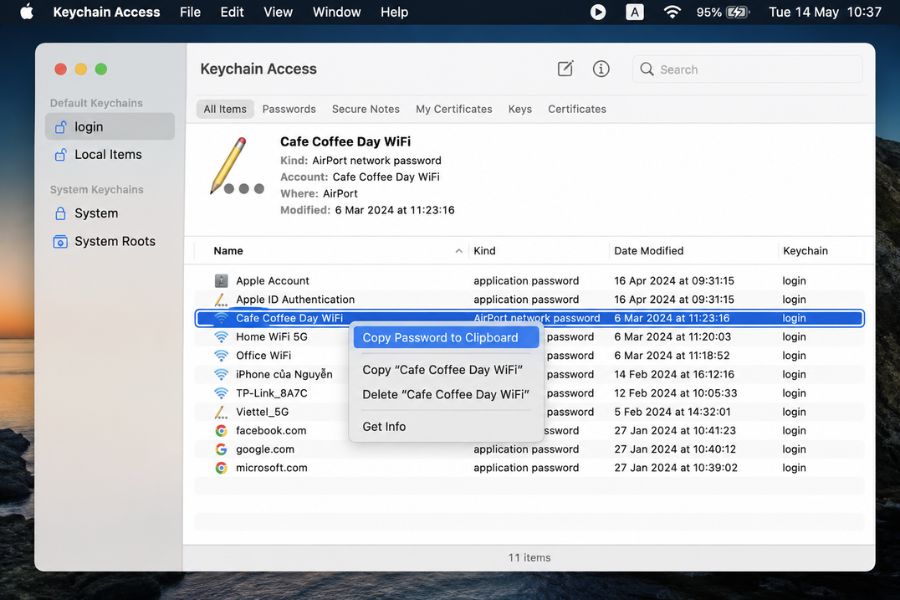900x600 pixels.
Task: Select the google.com entry name
Action: [265, 449]
